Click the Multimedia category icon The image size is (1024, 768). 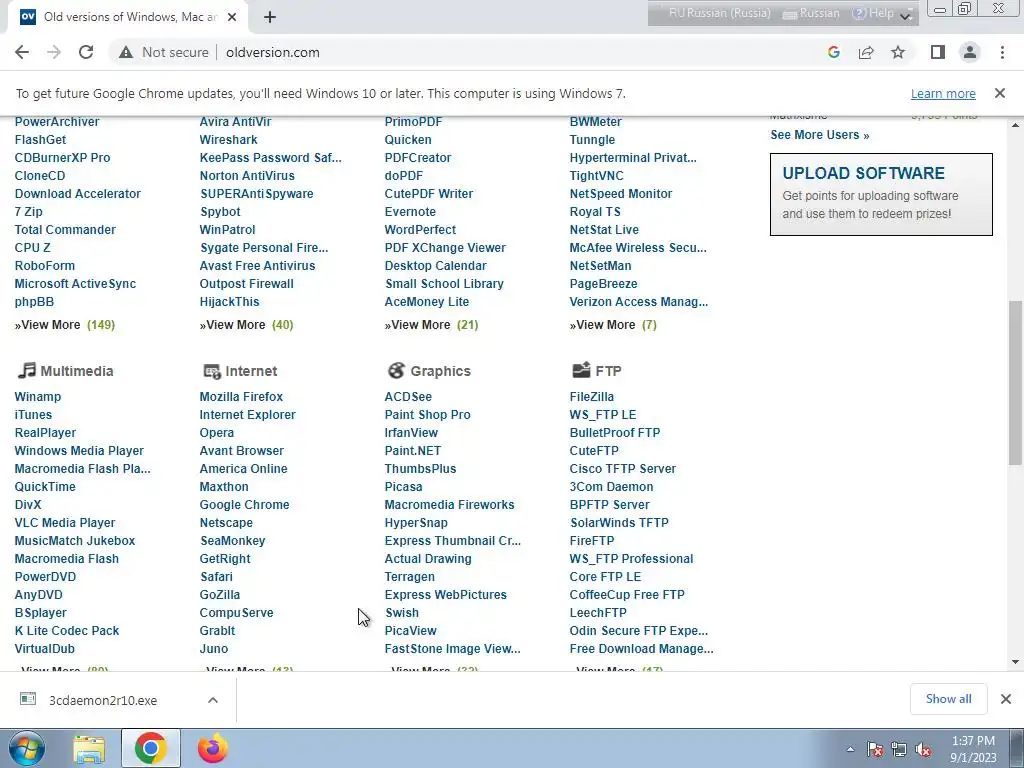pos(26,370)
